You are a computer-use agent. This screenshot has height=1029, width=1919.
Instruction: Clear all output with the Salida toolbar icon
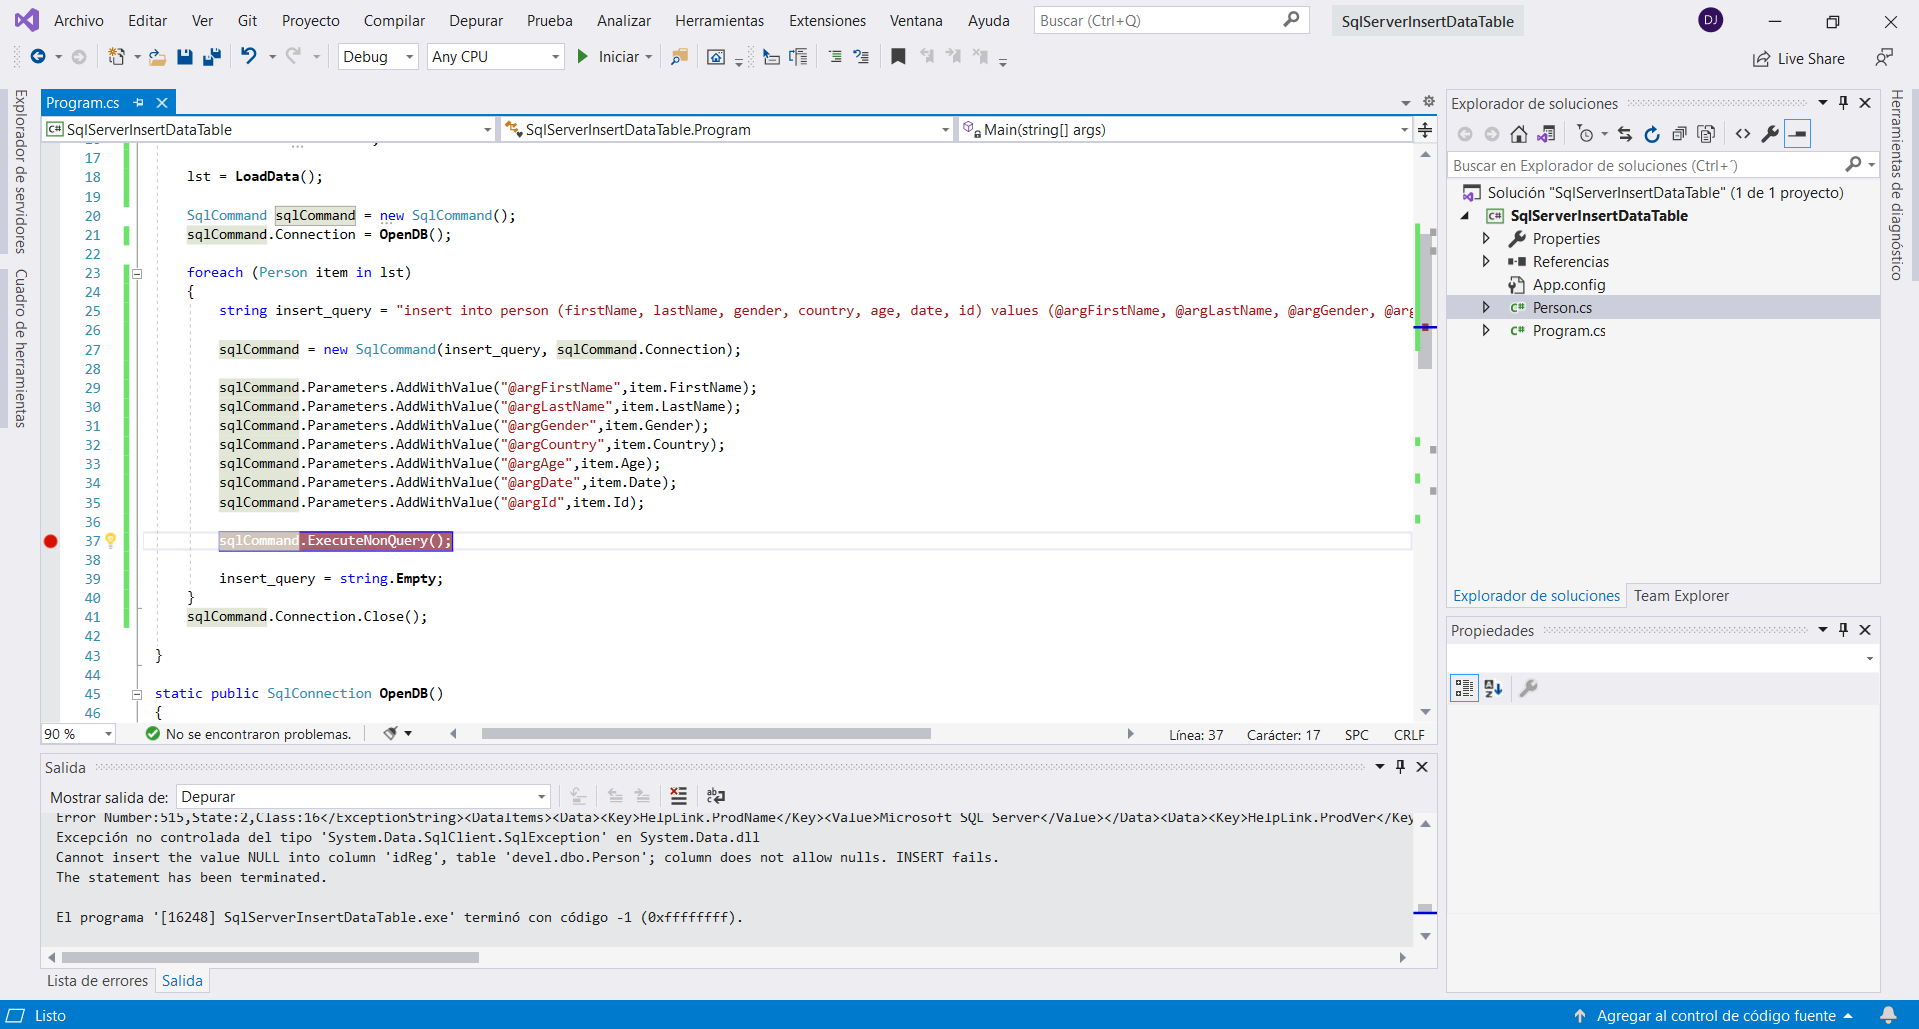(x=679, y=796)
